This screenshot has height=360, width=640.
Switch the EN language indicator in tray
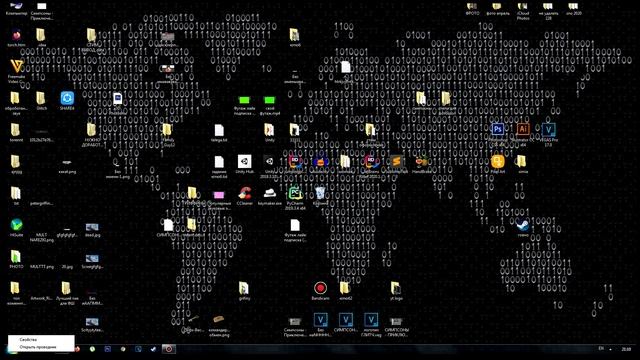601,349
